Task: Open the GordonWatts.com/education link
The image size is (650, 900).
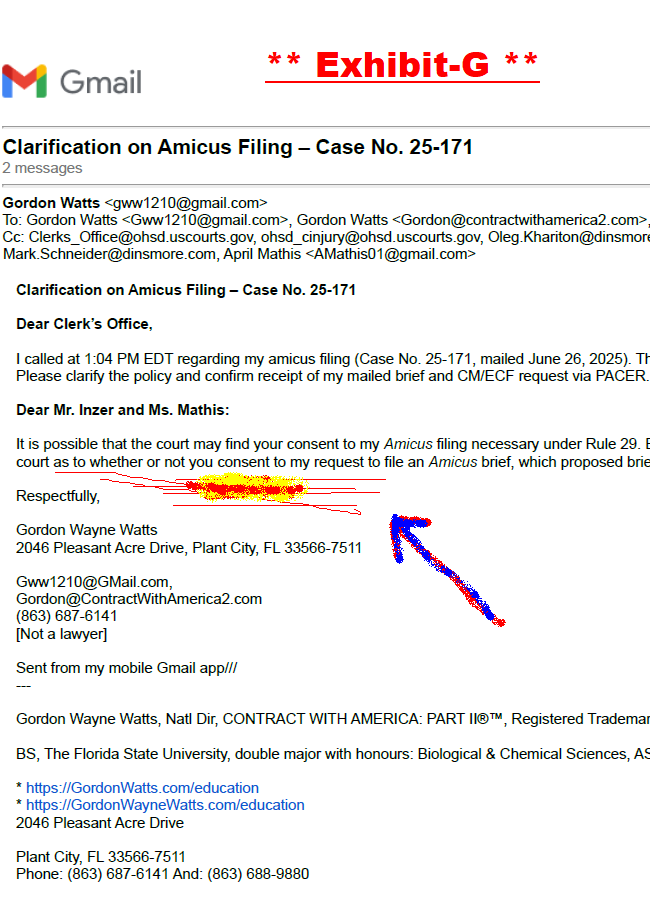Action: point(142,788)
